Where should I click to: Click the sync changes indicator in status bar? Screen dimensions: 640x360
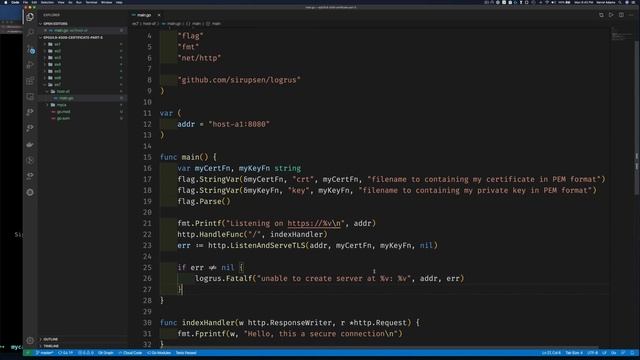66,353
